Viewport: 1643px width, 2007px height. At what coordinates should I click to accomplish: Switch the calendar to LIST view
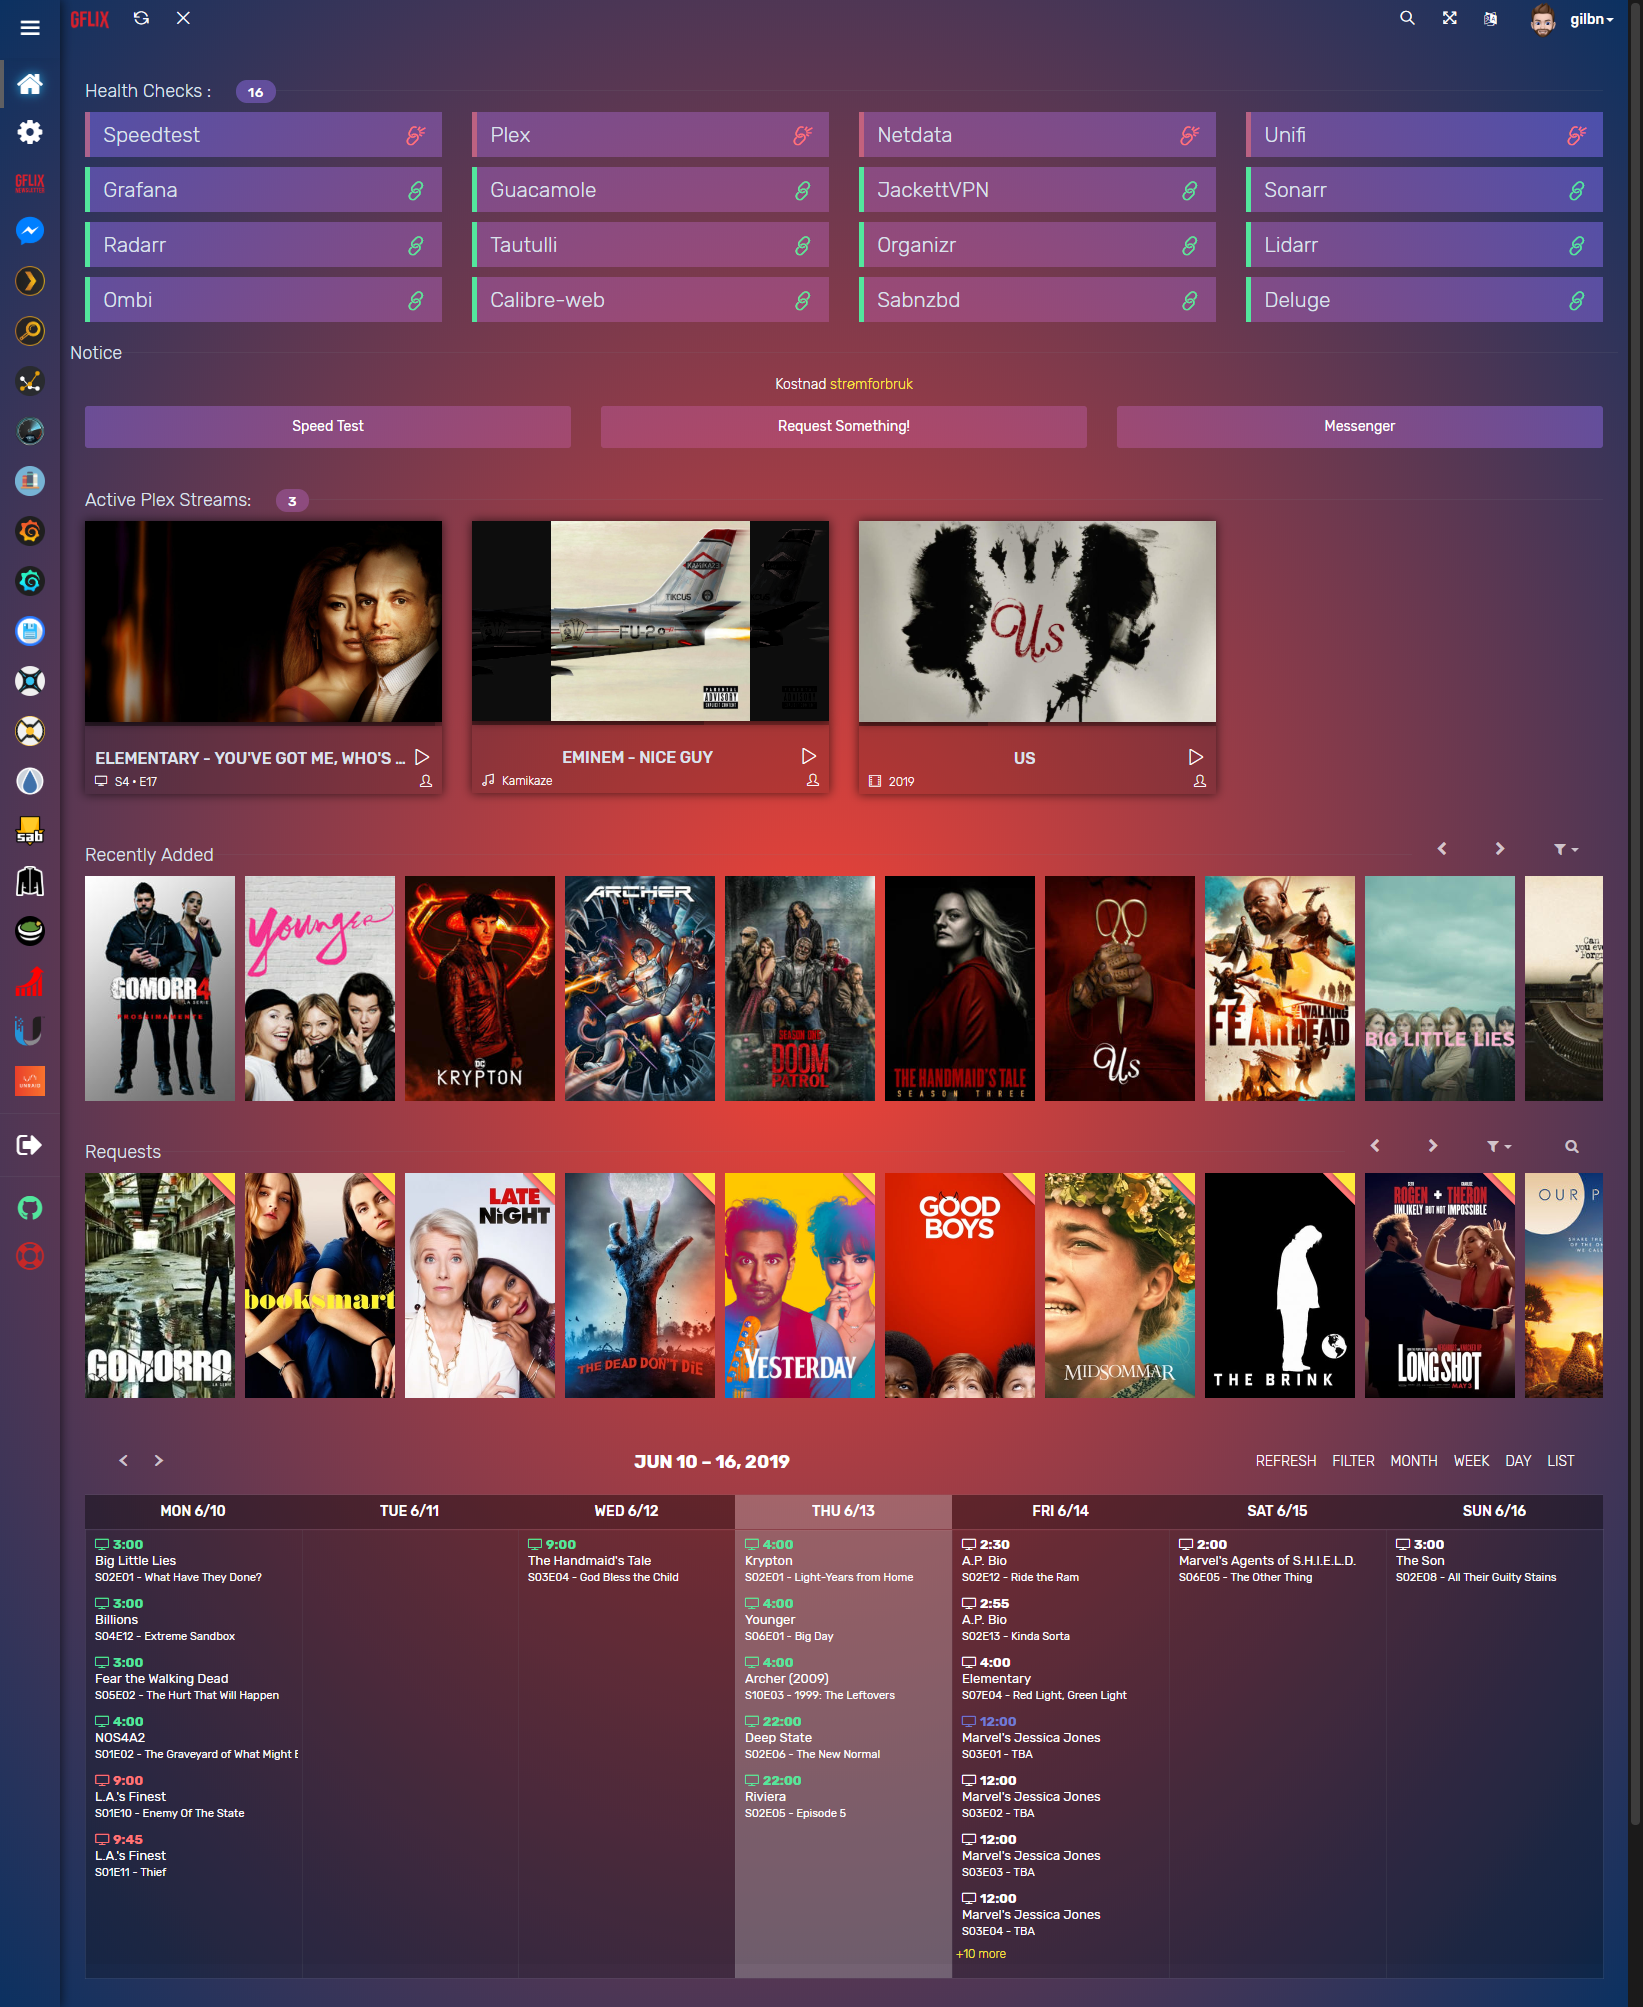(1560, 1461)
